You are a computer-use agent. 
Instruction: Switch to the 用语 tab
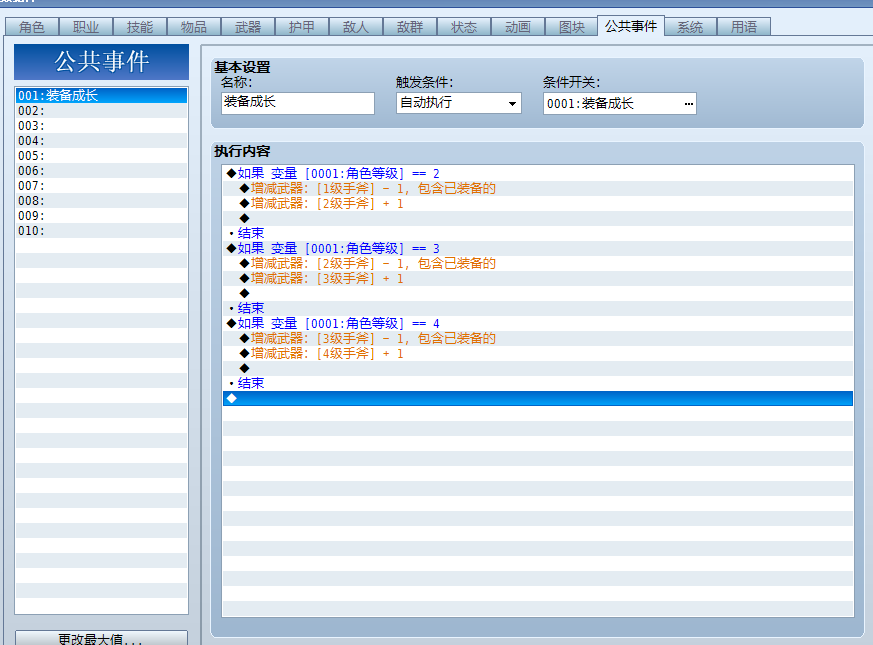coord(744,27)
